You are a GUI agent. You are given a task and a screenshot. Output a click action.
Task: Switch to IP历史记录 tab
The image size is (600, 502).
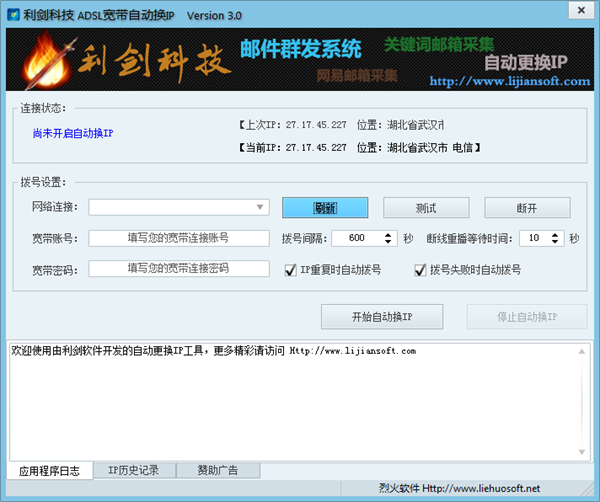coord(134,470)
